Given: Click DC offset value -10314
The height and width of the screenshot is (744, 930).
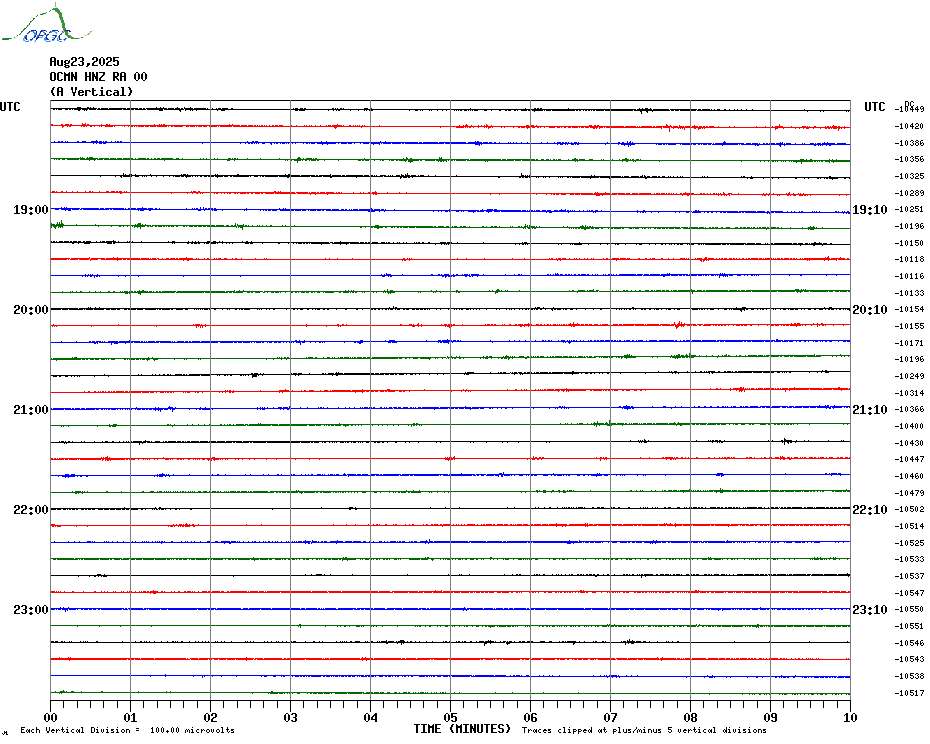Looking at the screenshot, I should point(910,393).
